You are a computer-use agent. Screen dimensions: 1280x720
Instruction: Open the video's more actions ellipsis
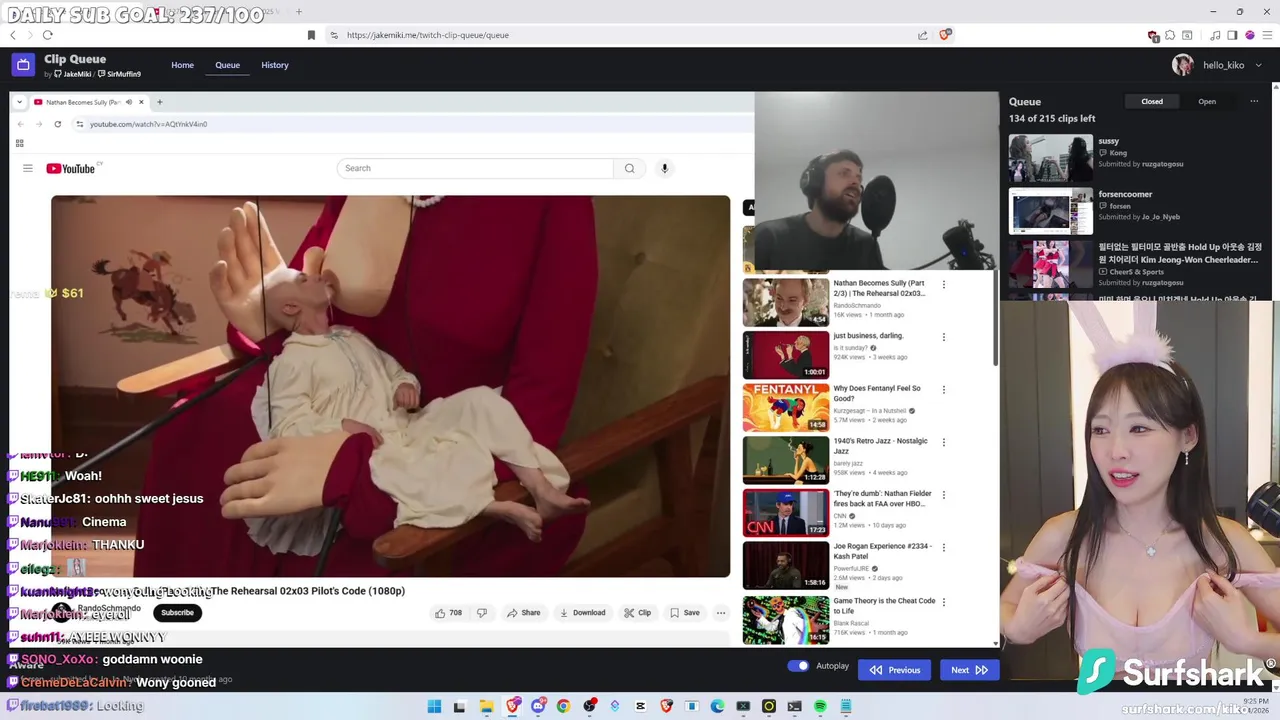(x=720, y=613)
